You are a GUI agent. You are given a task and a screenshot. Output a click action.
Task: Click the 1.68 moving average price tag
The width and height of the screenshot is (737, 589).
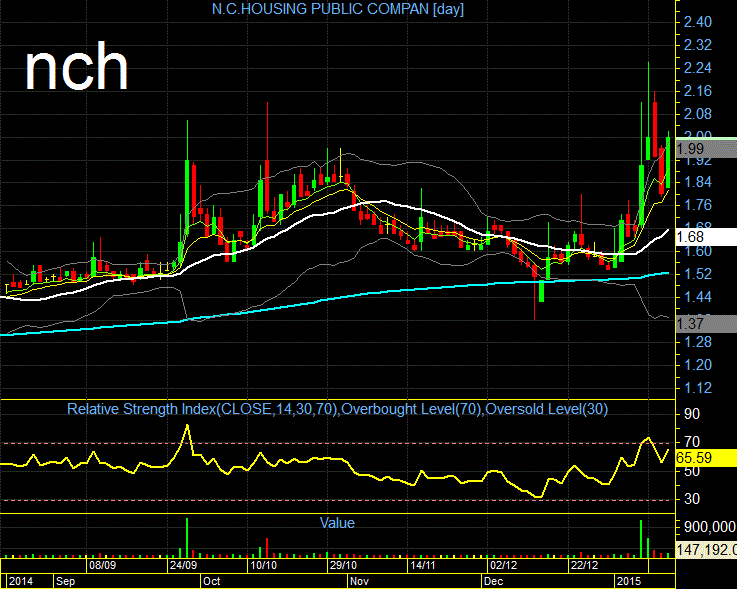706,237
